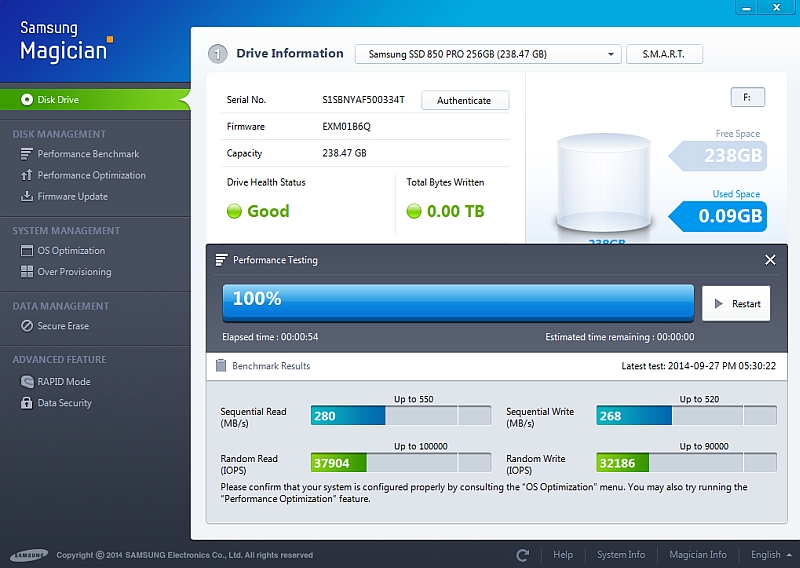800x568 pixels.
Task: Open Data Security feature
Action: (x=64, y=403)
